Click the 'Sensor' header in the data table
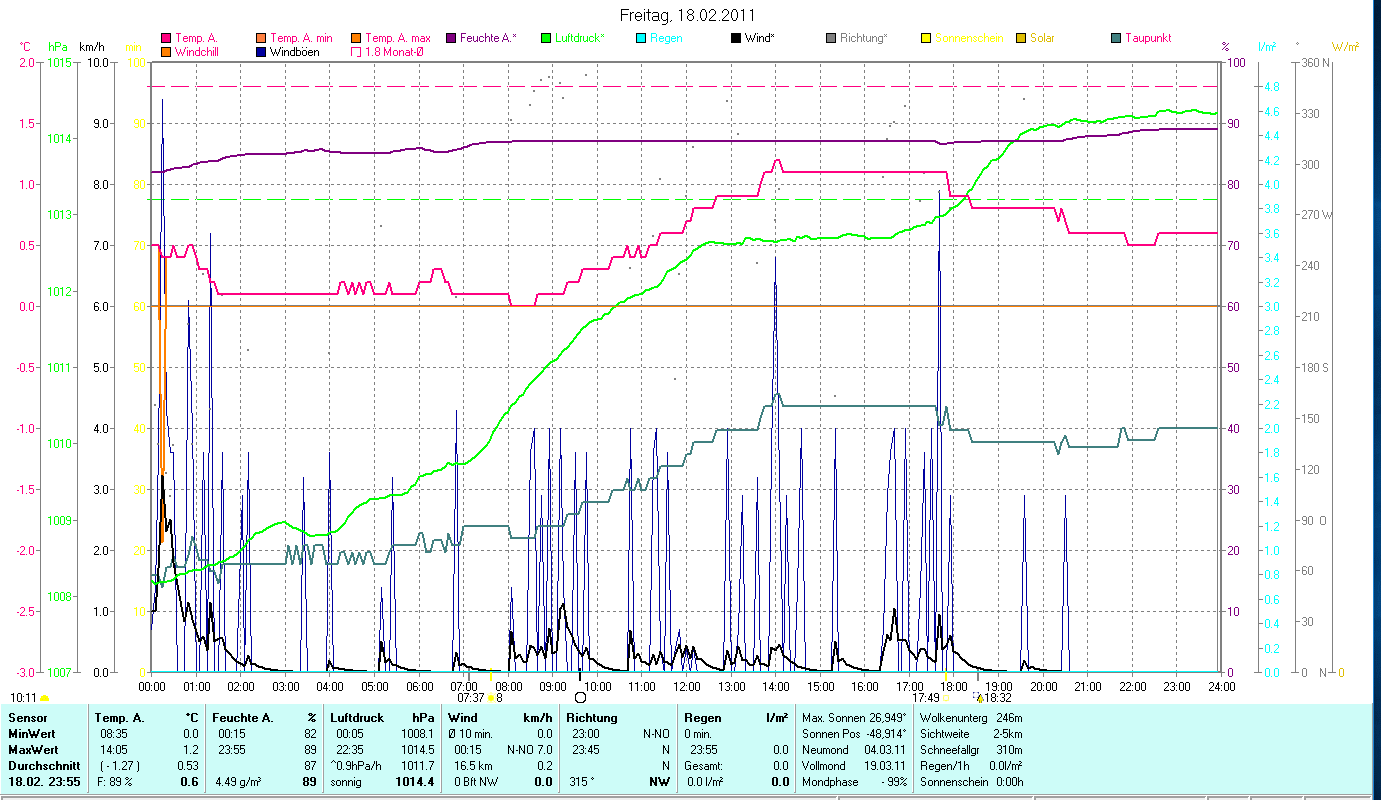Screen dimensions: 1381x800 [x=27, y=718]
